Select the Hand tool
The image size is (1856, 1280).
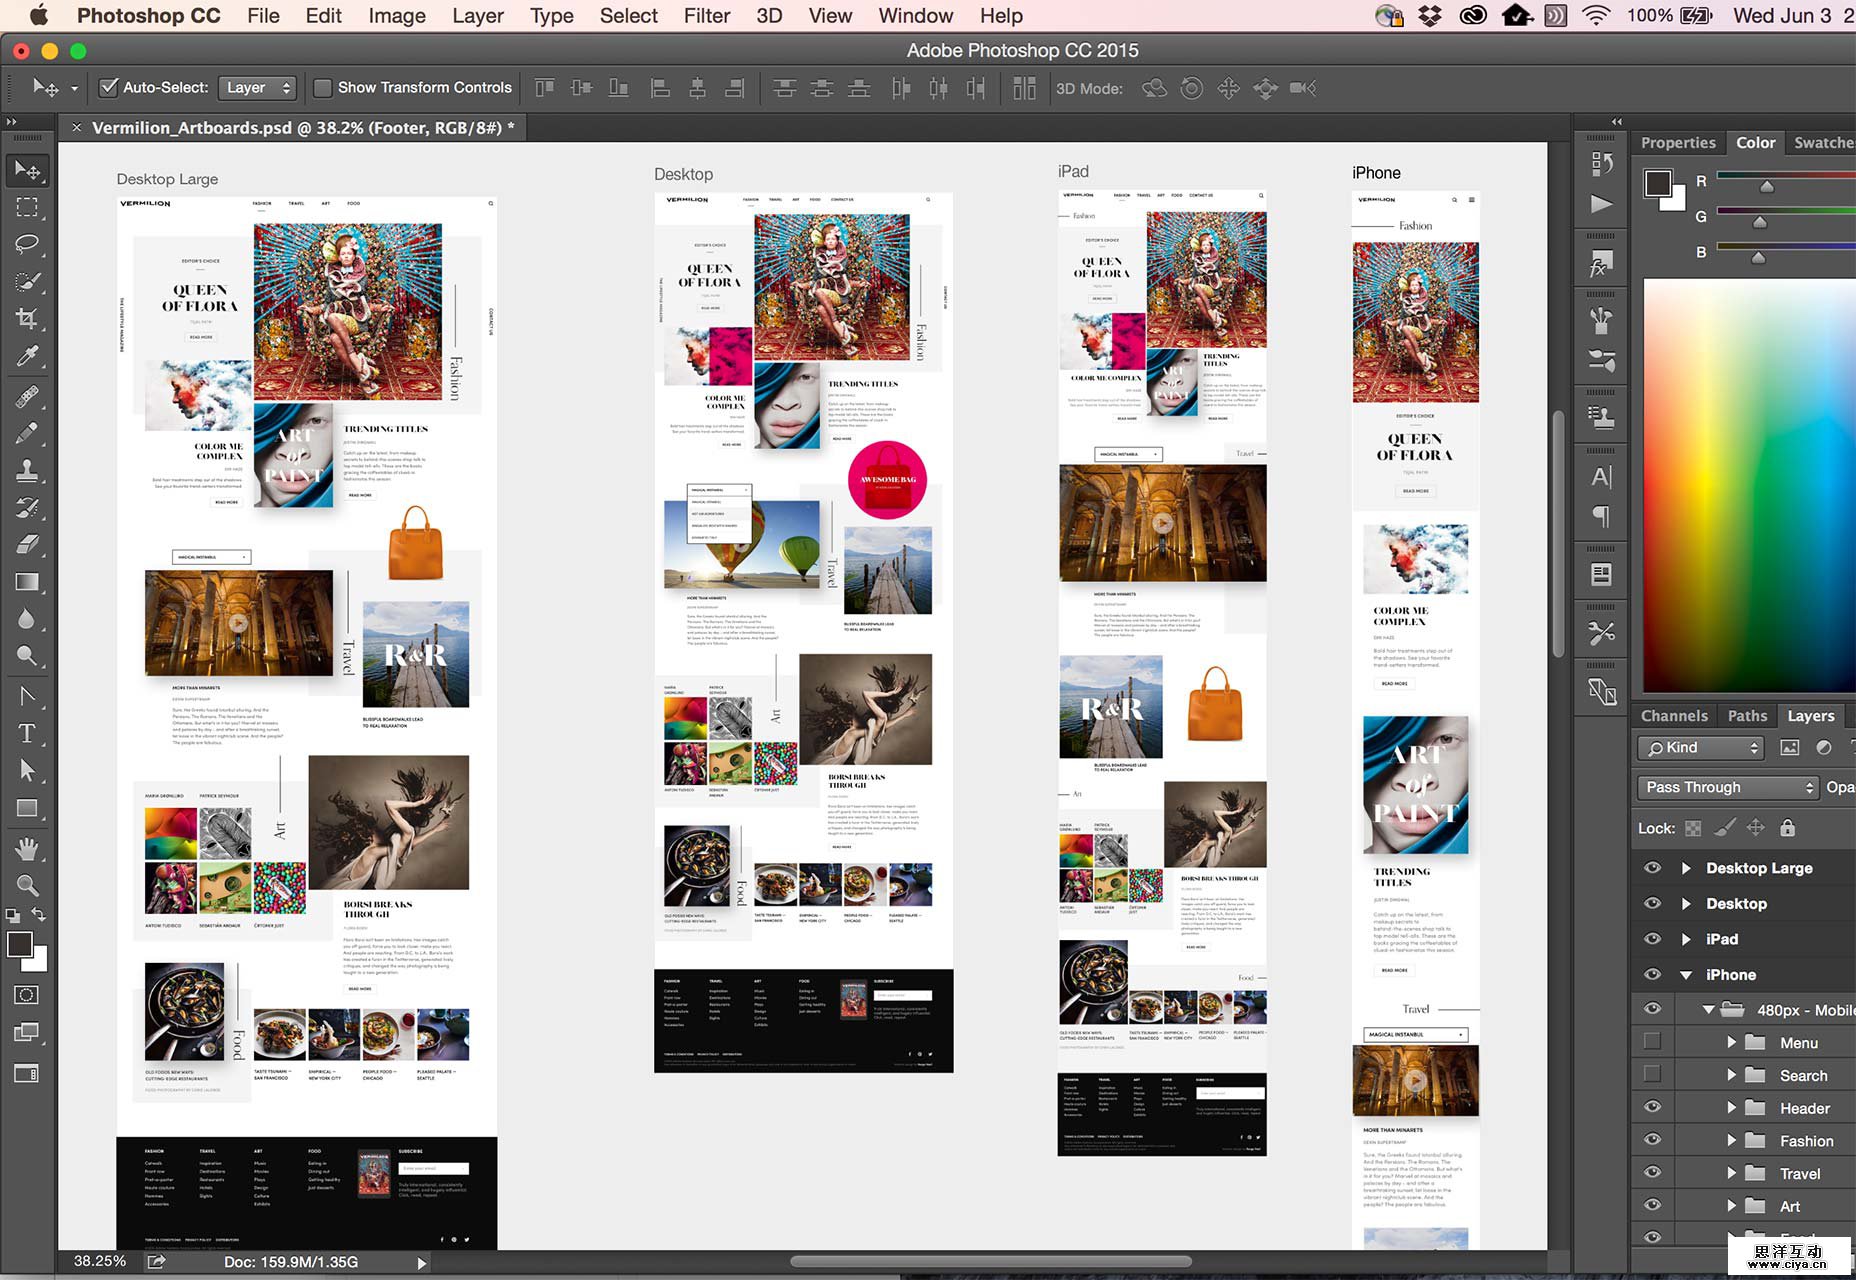[27, 849]
